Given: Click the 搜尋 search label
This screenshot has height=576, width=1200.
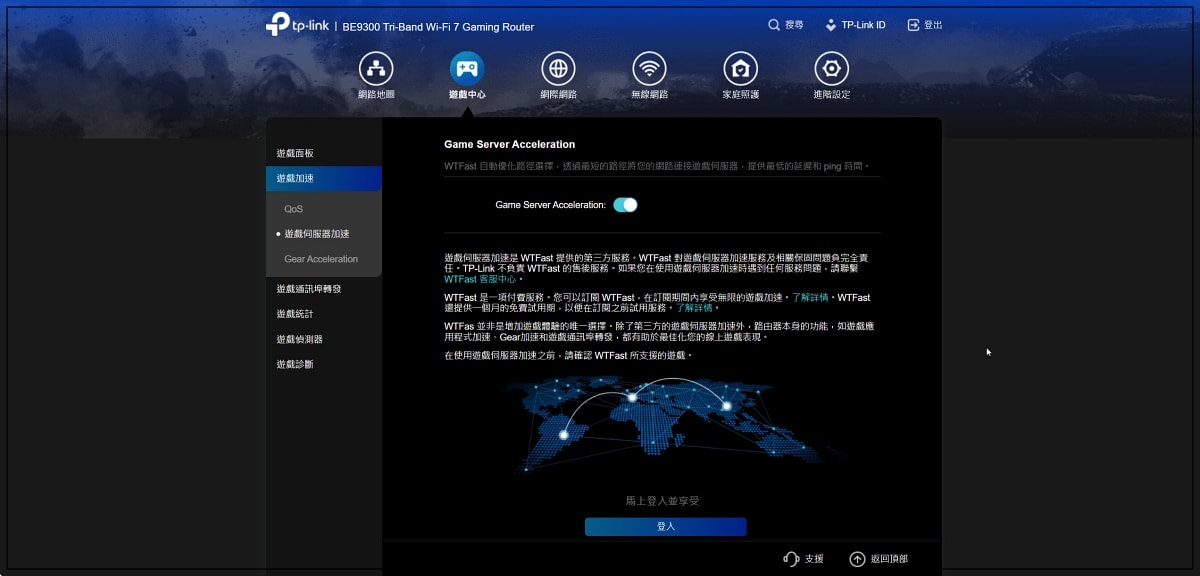Looking at the screenshot, I should click(x=794, y=25).
